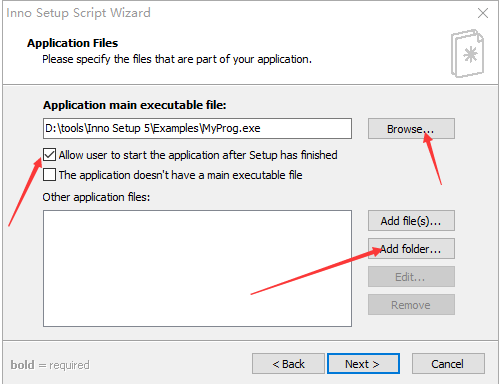Click the disabled Remove button

[411, 305]
